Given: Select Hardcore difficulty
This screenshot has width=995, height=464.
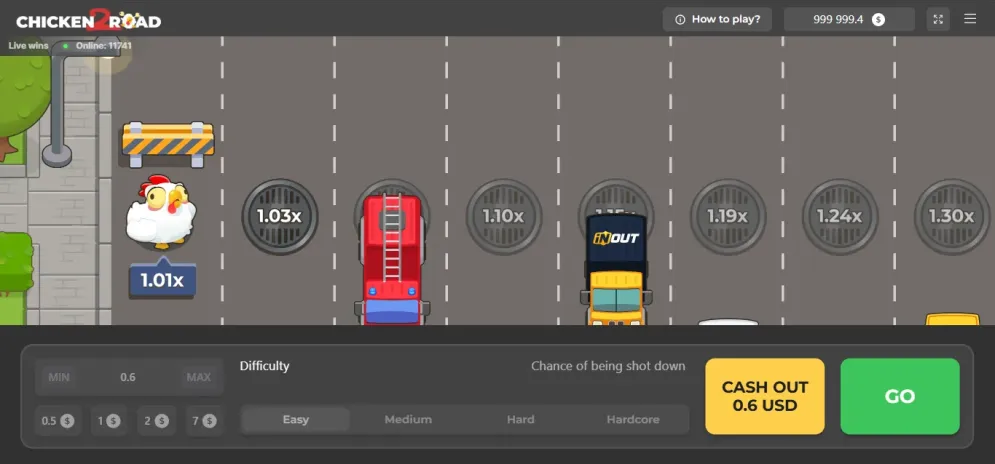Looking at the screenshot, I should (633, 420).
